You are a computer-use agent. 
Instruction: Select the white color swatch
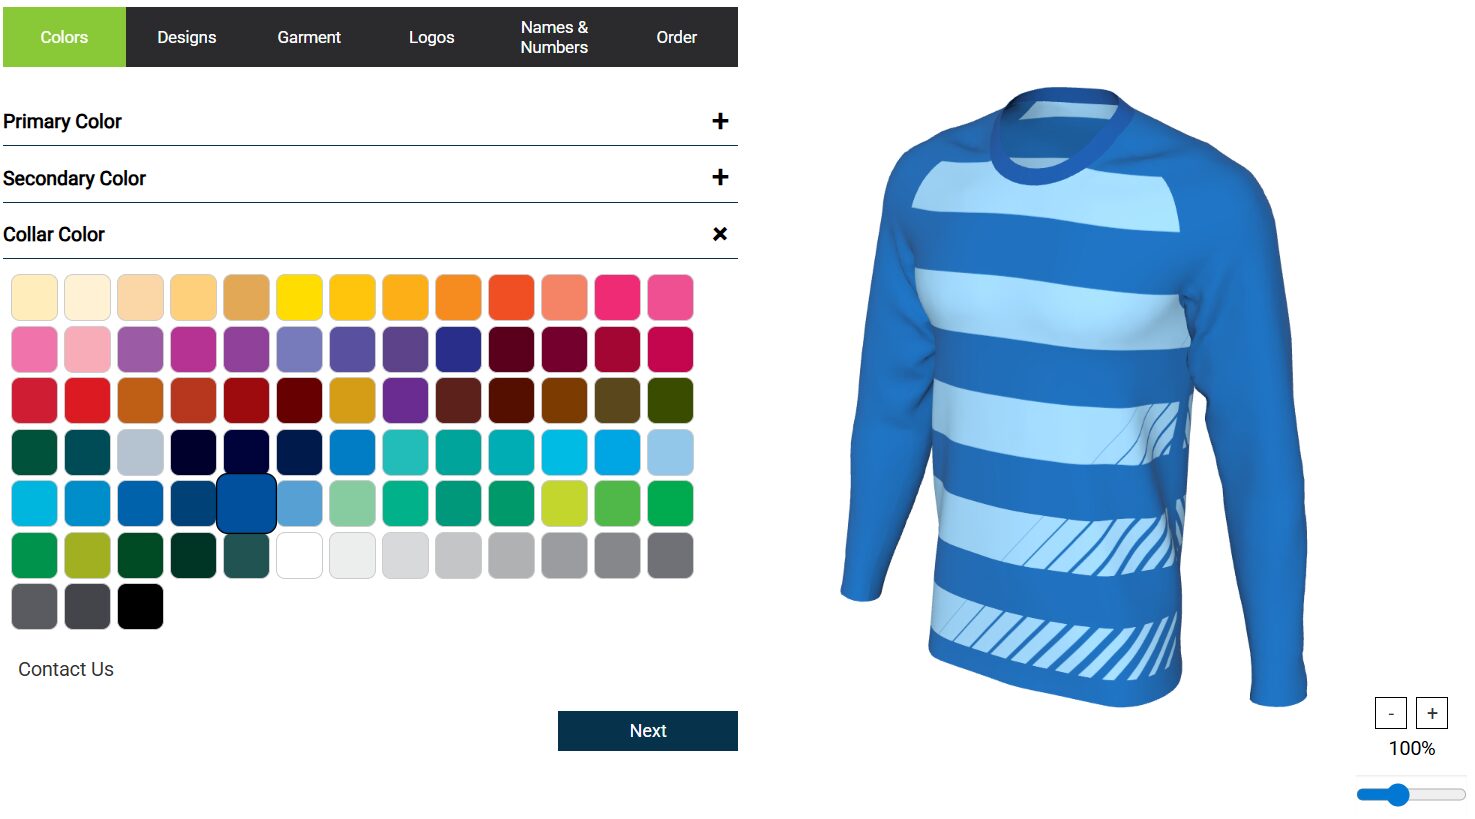(300, 555)
